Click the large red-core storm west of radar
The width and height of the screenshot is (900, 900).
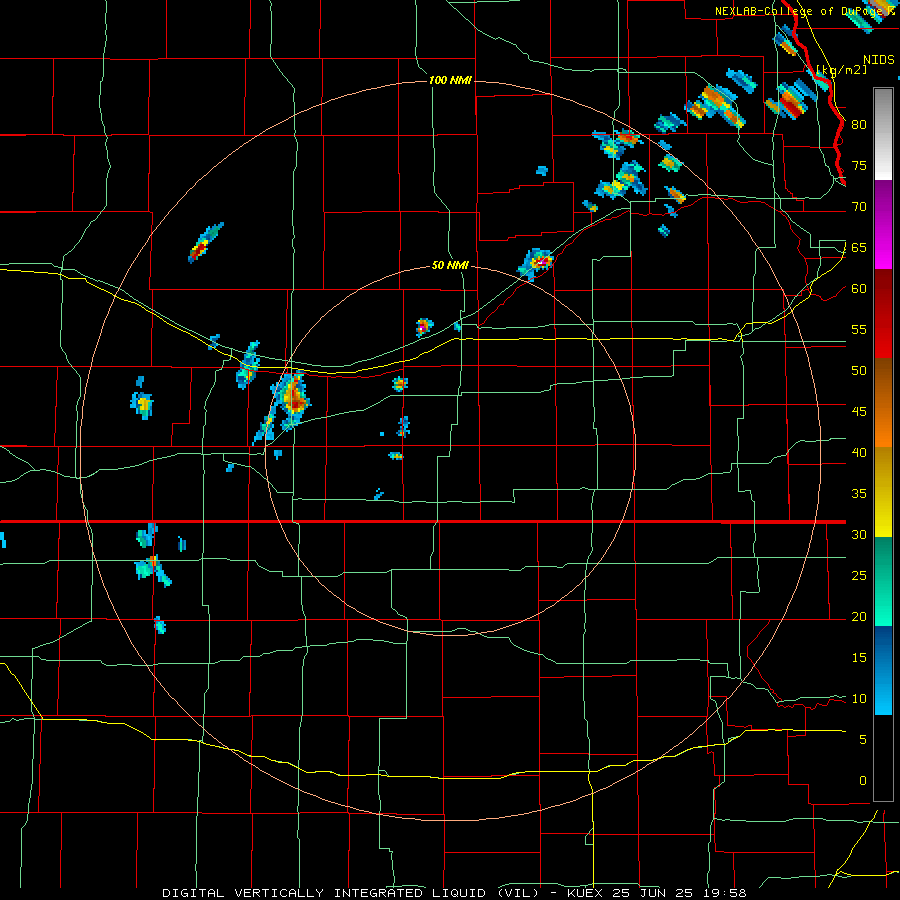291,399
